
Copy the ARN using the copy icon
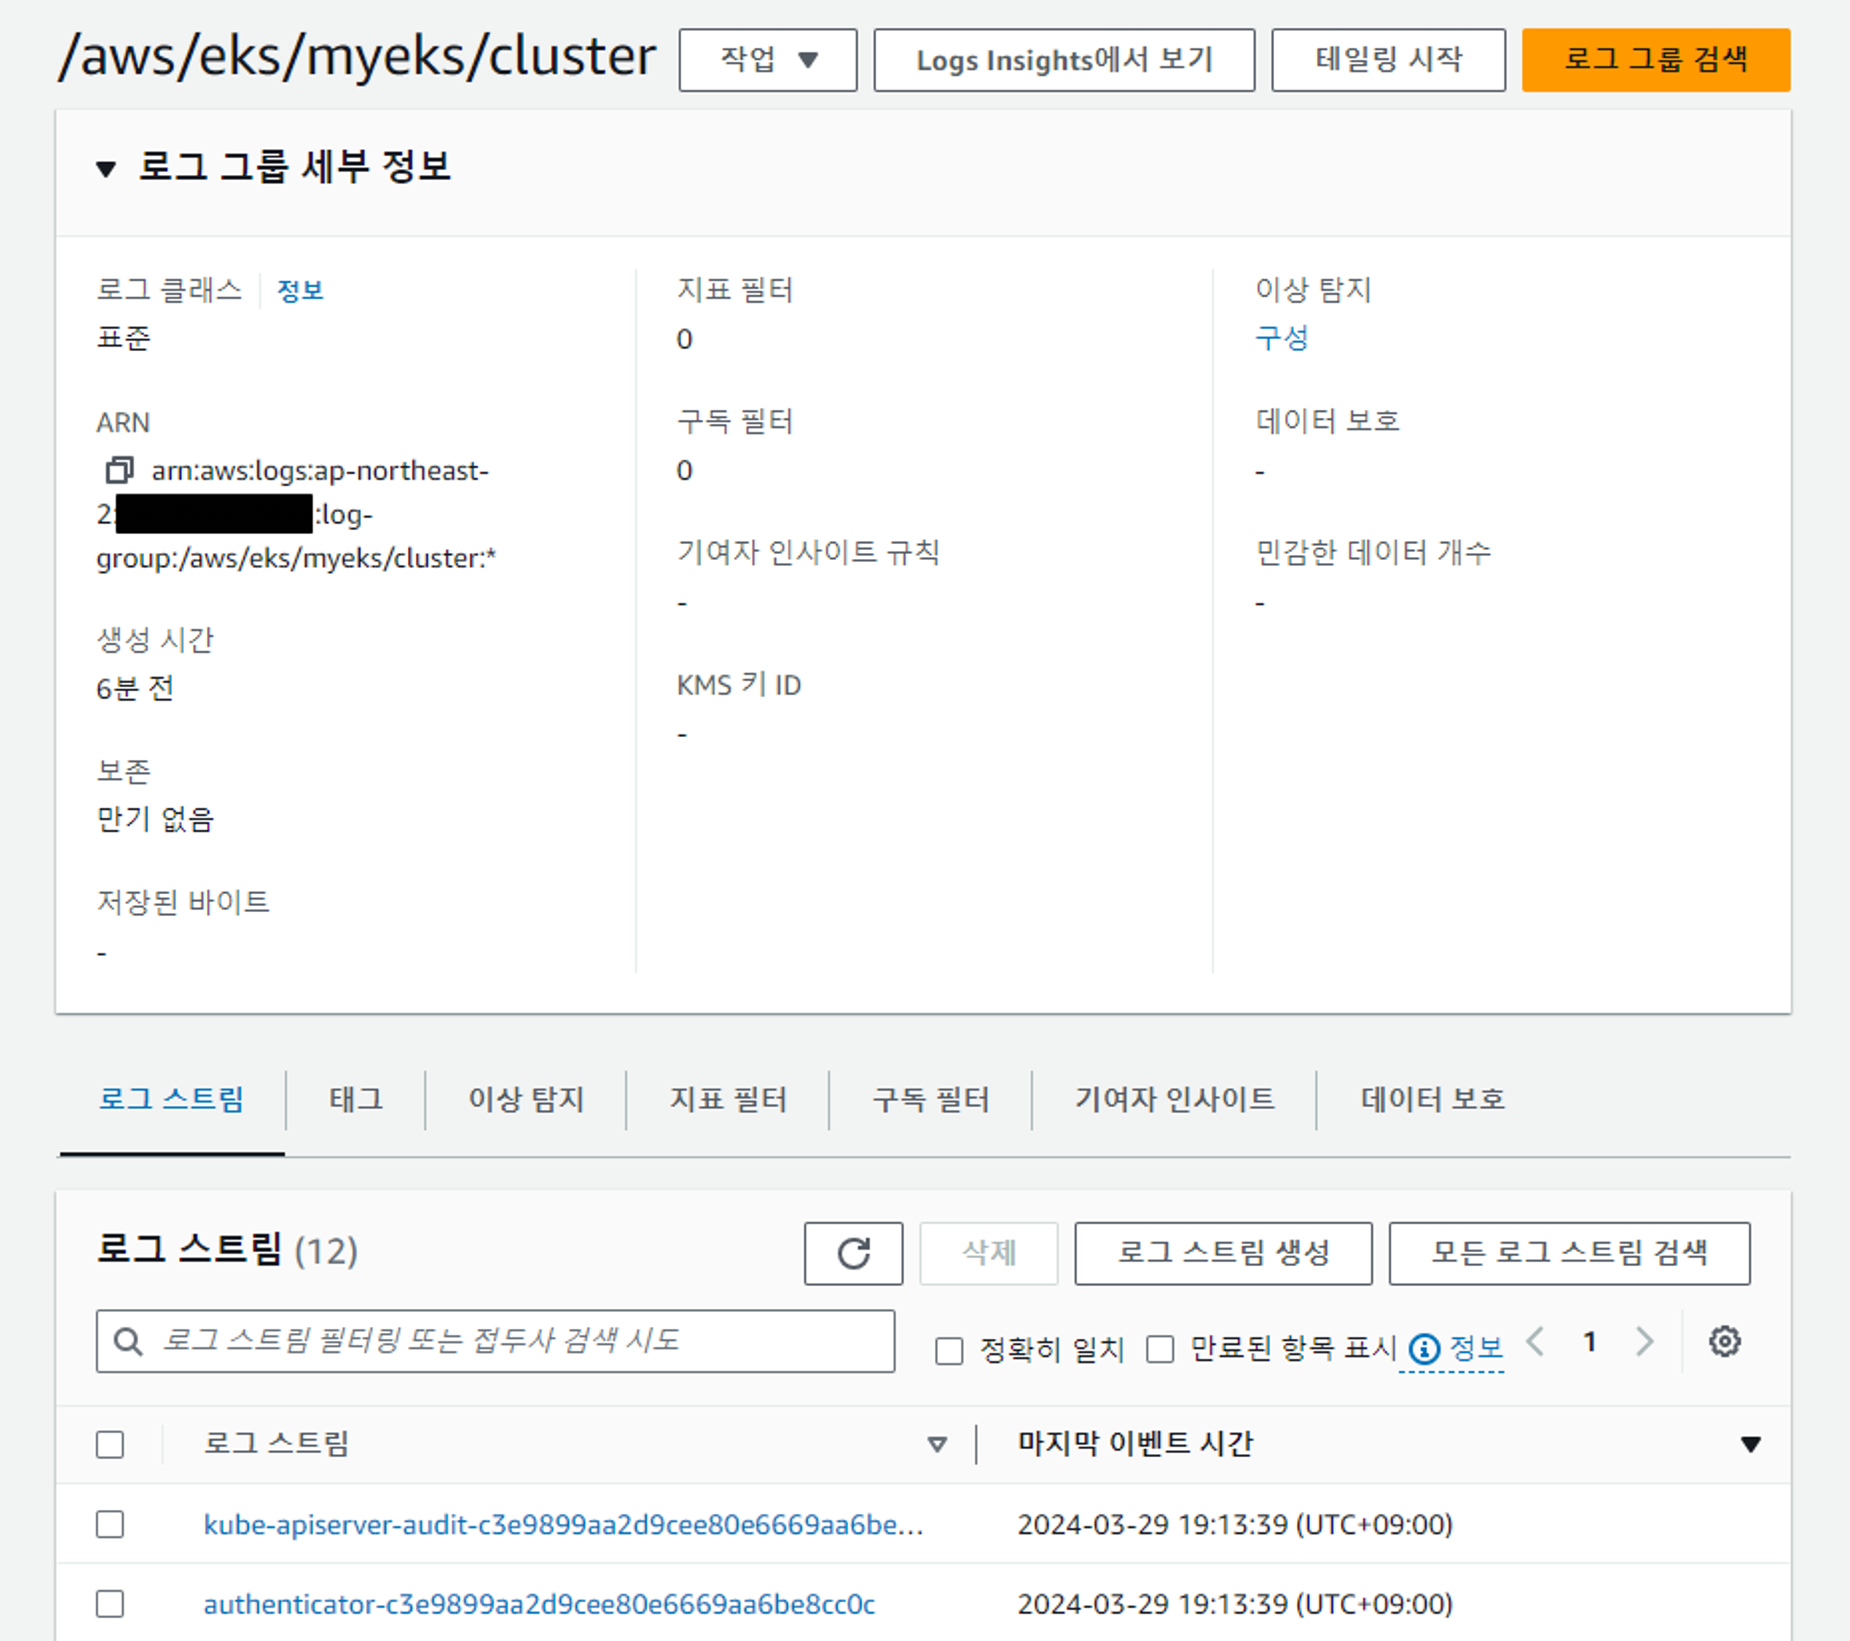tap(120, 469)
